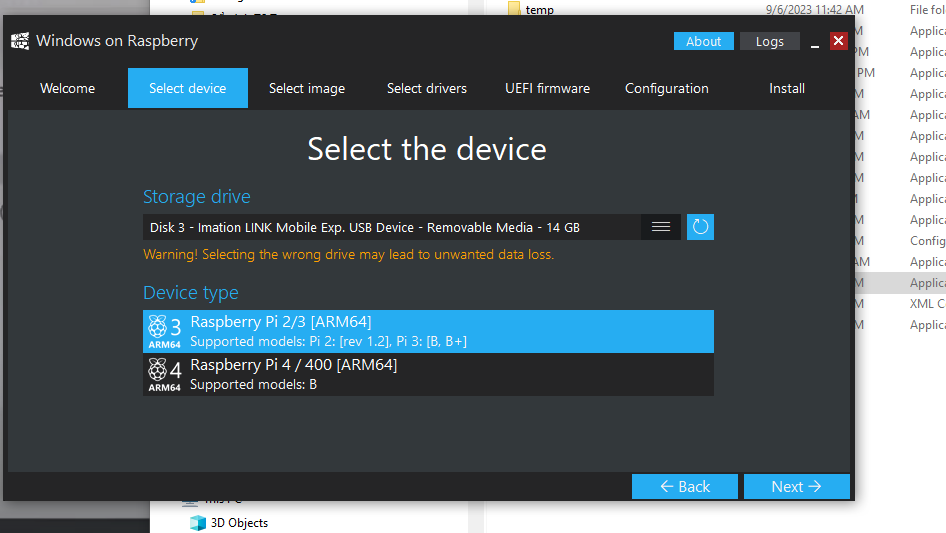Select Raspberry Pi 2/3 [ARM64] device type
Image resolution: width=946 pixels, height=533 pixels.
[428, 331]
